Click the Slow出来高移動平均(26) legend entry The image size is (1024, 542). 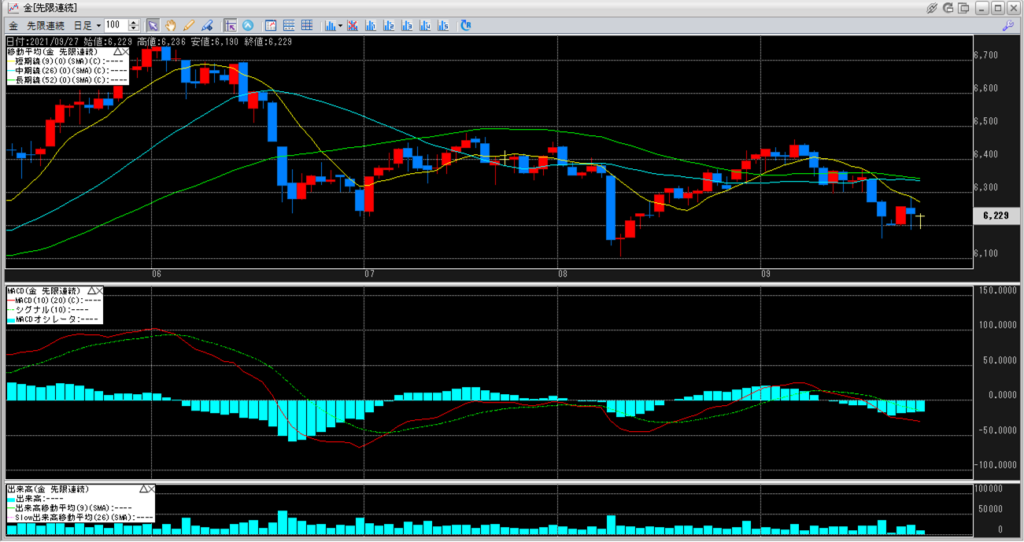click(x=81, y=517)
